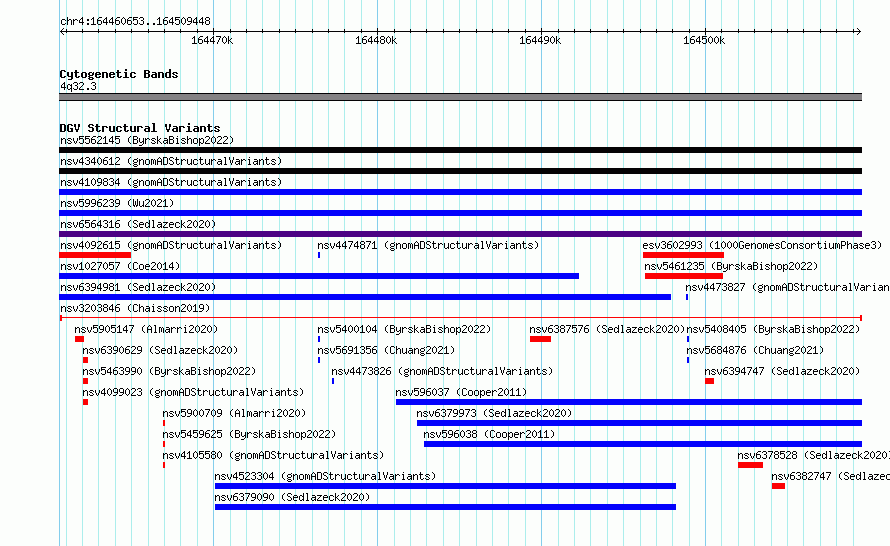The width and height of the screenshot is (890, 546).
Task: Select the nsv4473827 variant label
Action: tap(787, 287)
